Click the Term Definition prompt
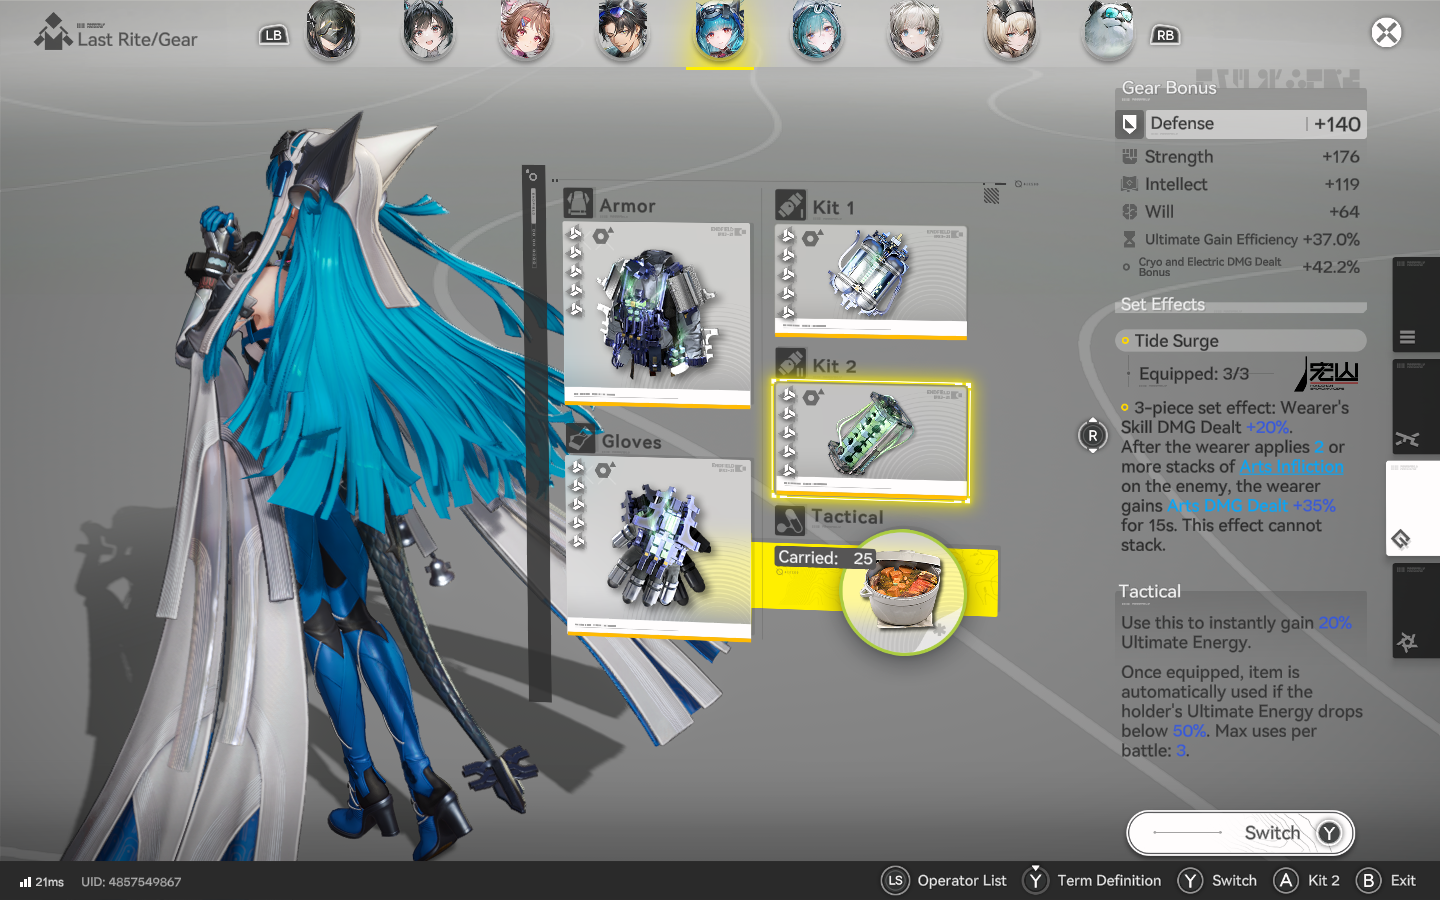Screen dimensions: 1440x900 pos(1092,880)
